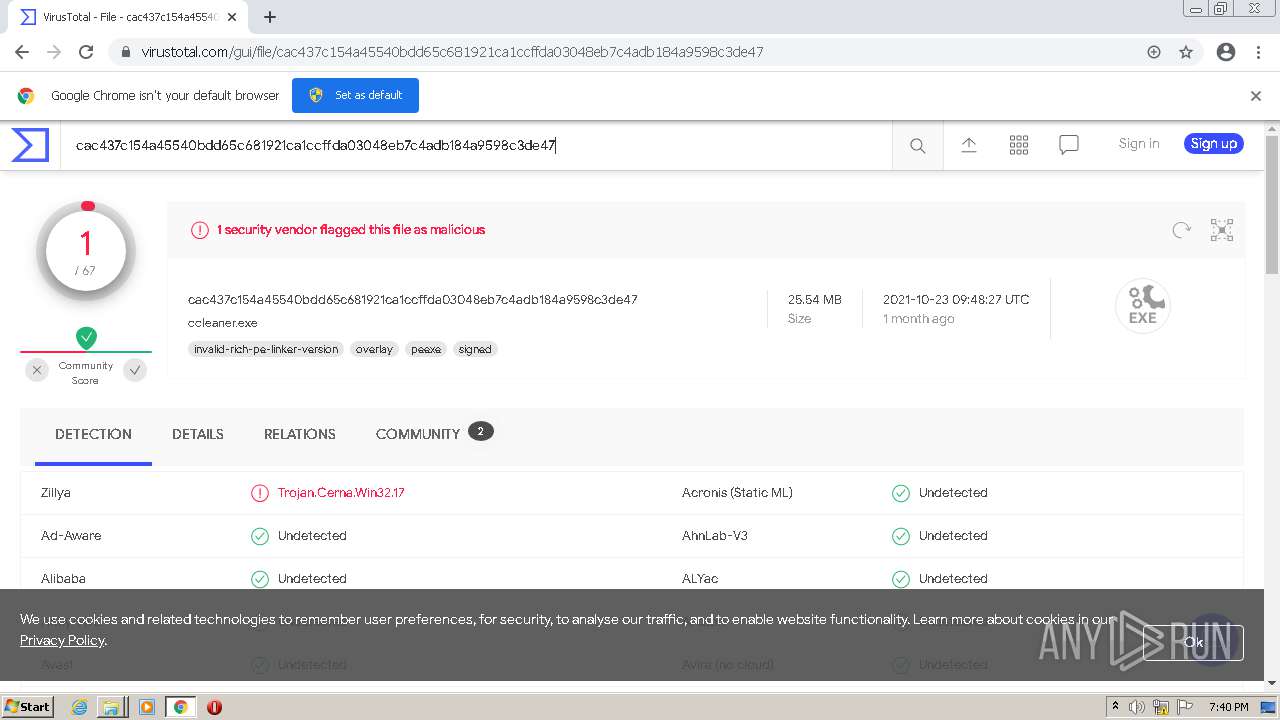Close the VirusTotal browser tab

pos(234,17)
